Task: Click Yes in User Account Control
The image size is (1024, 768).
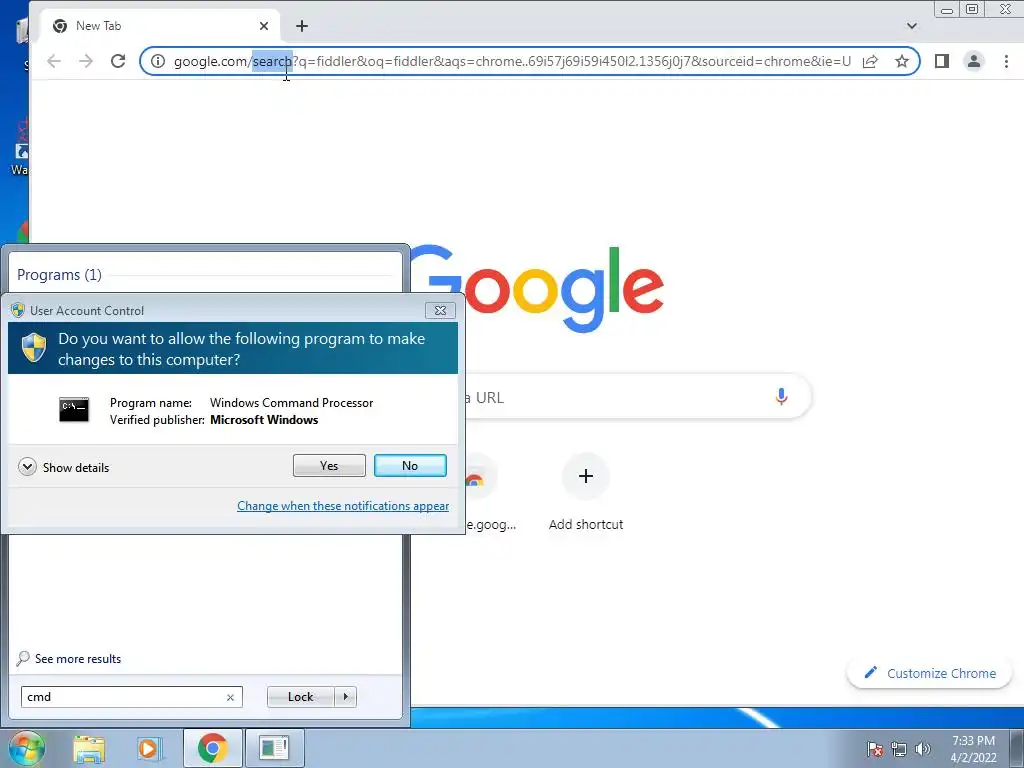Action: coord(329,466)
